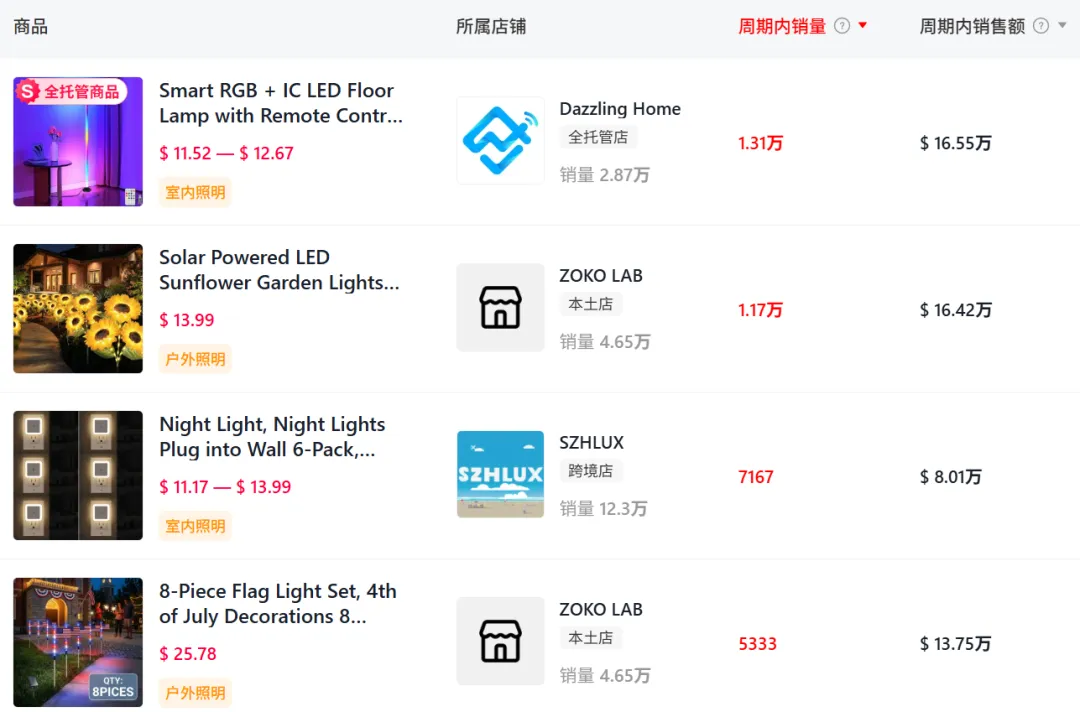Click the Dazzling Home store name
The image size is (1080, 712).
(620, 109)
